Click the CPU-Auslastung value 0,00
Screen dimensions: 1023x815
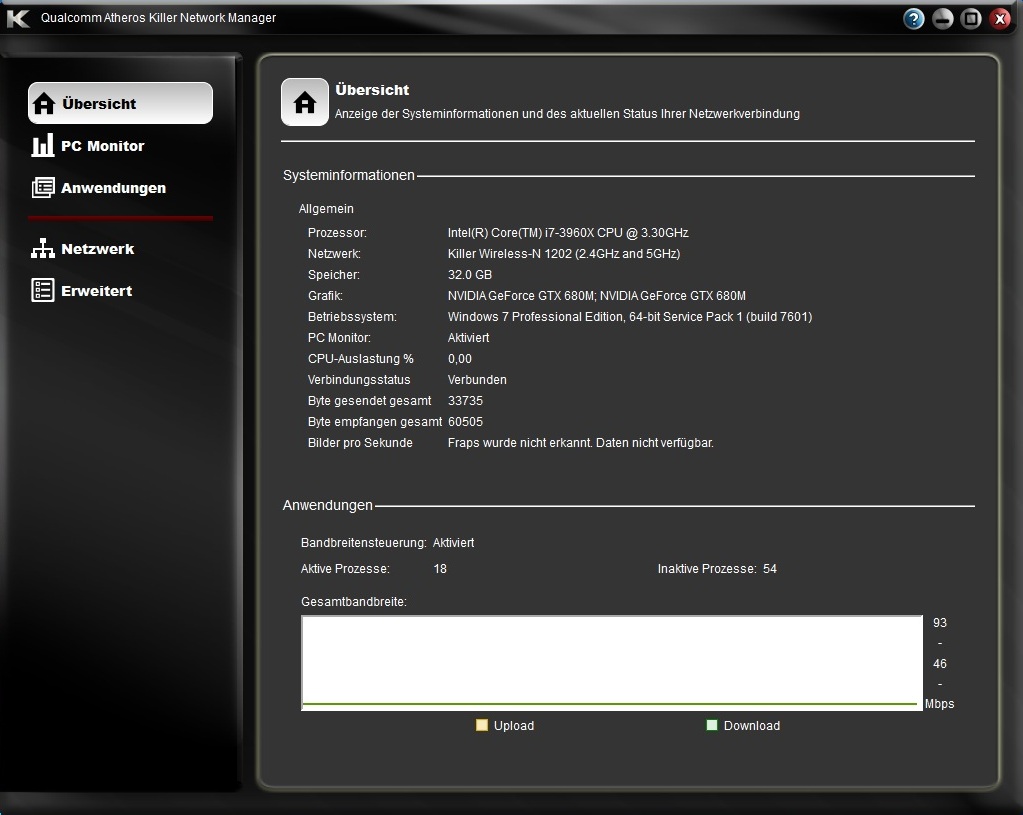(x=459, y=359)
